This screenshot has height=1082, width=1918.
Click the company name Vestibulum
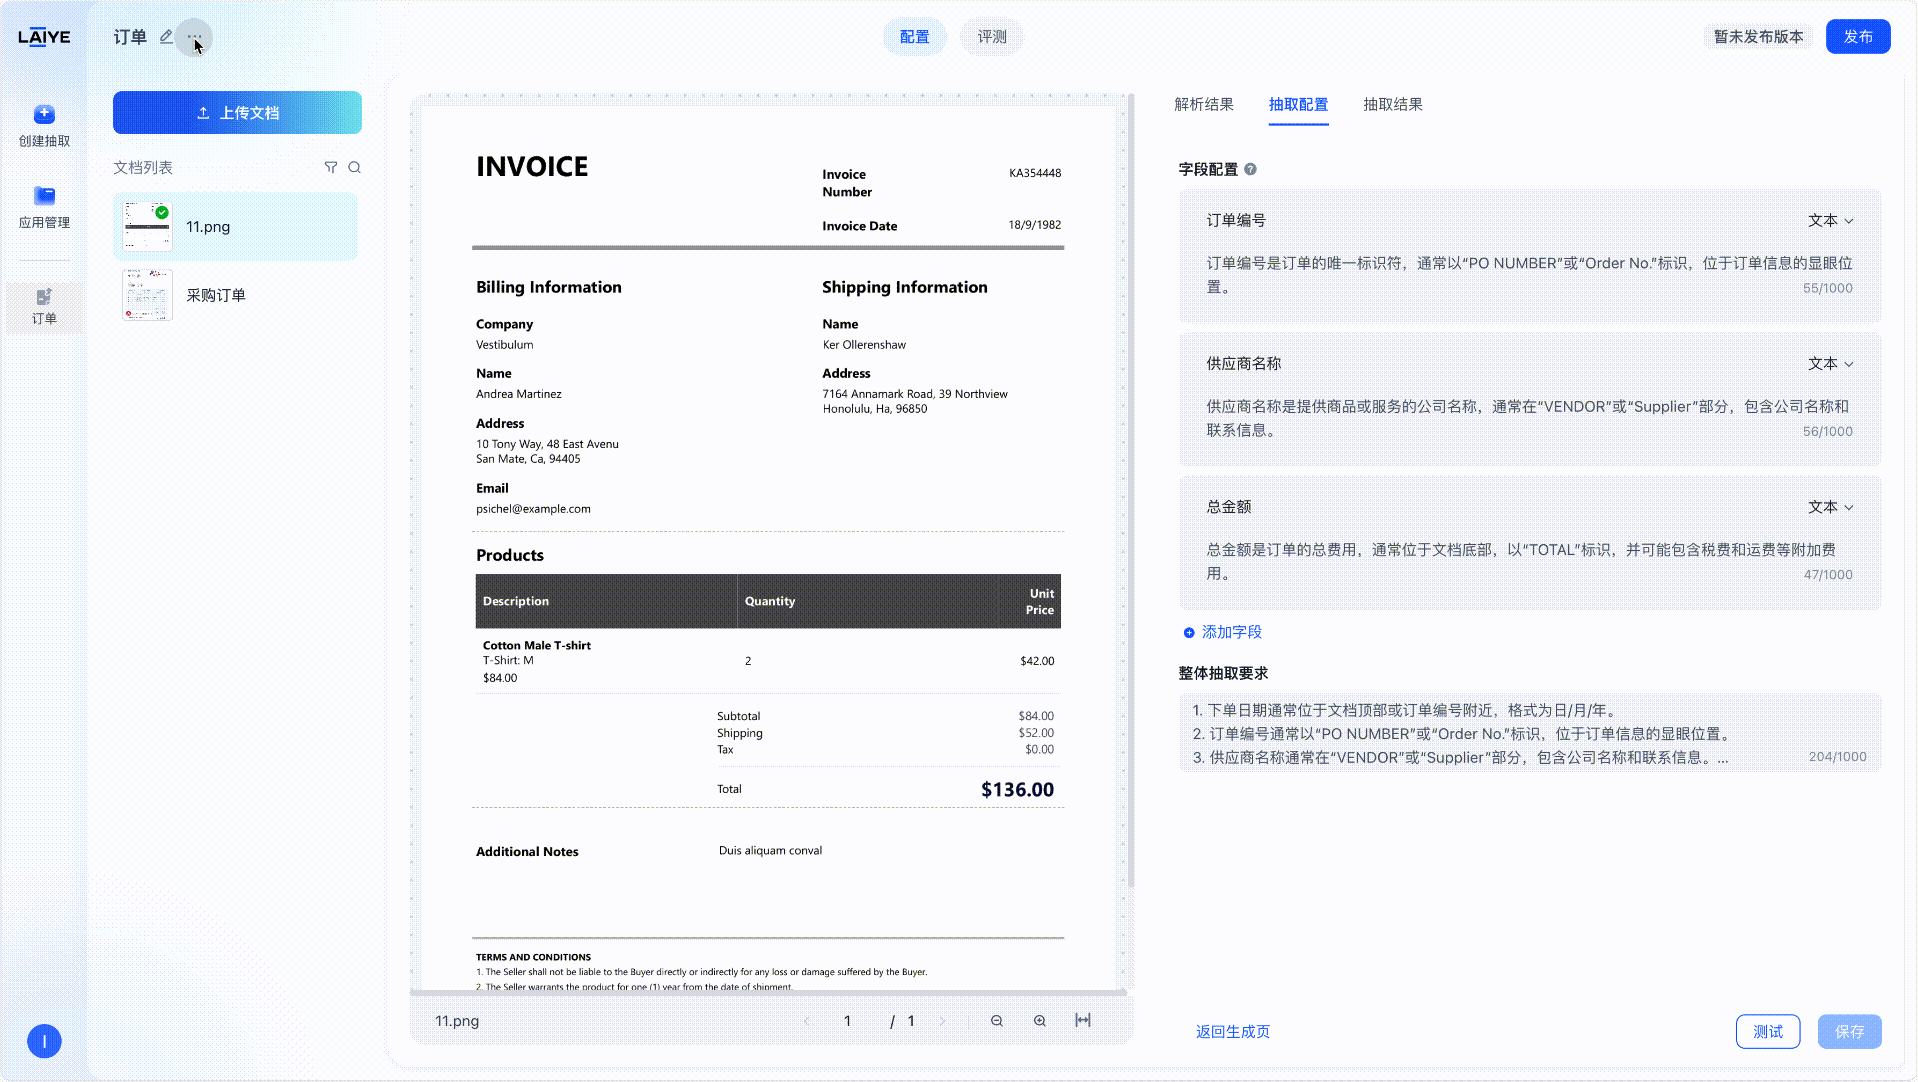click(x=504, y=345)
